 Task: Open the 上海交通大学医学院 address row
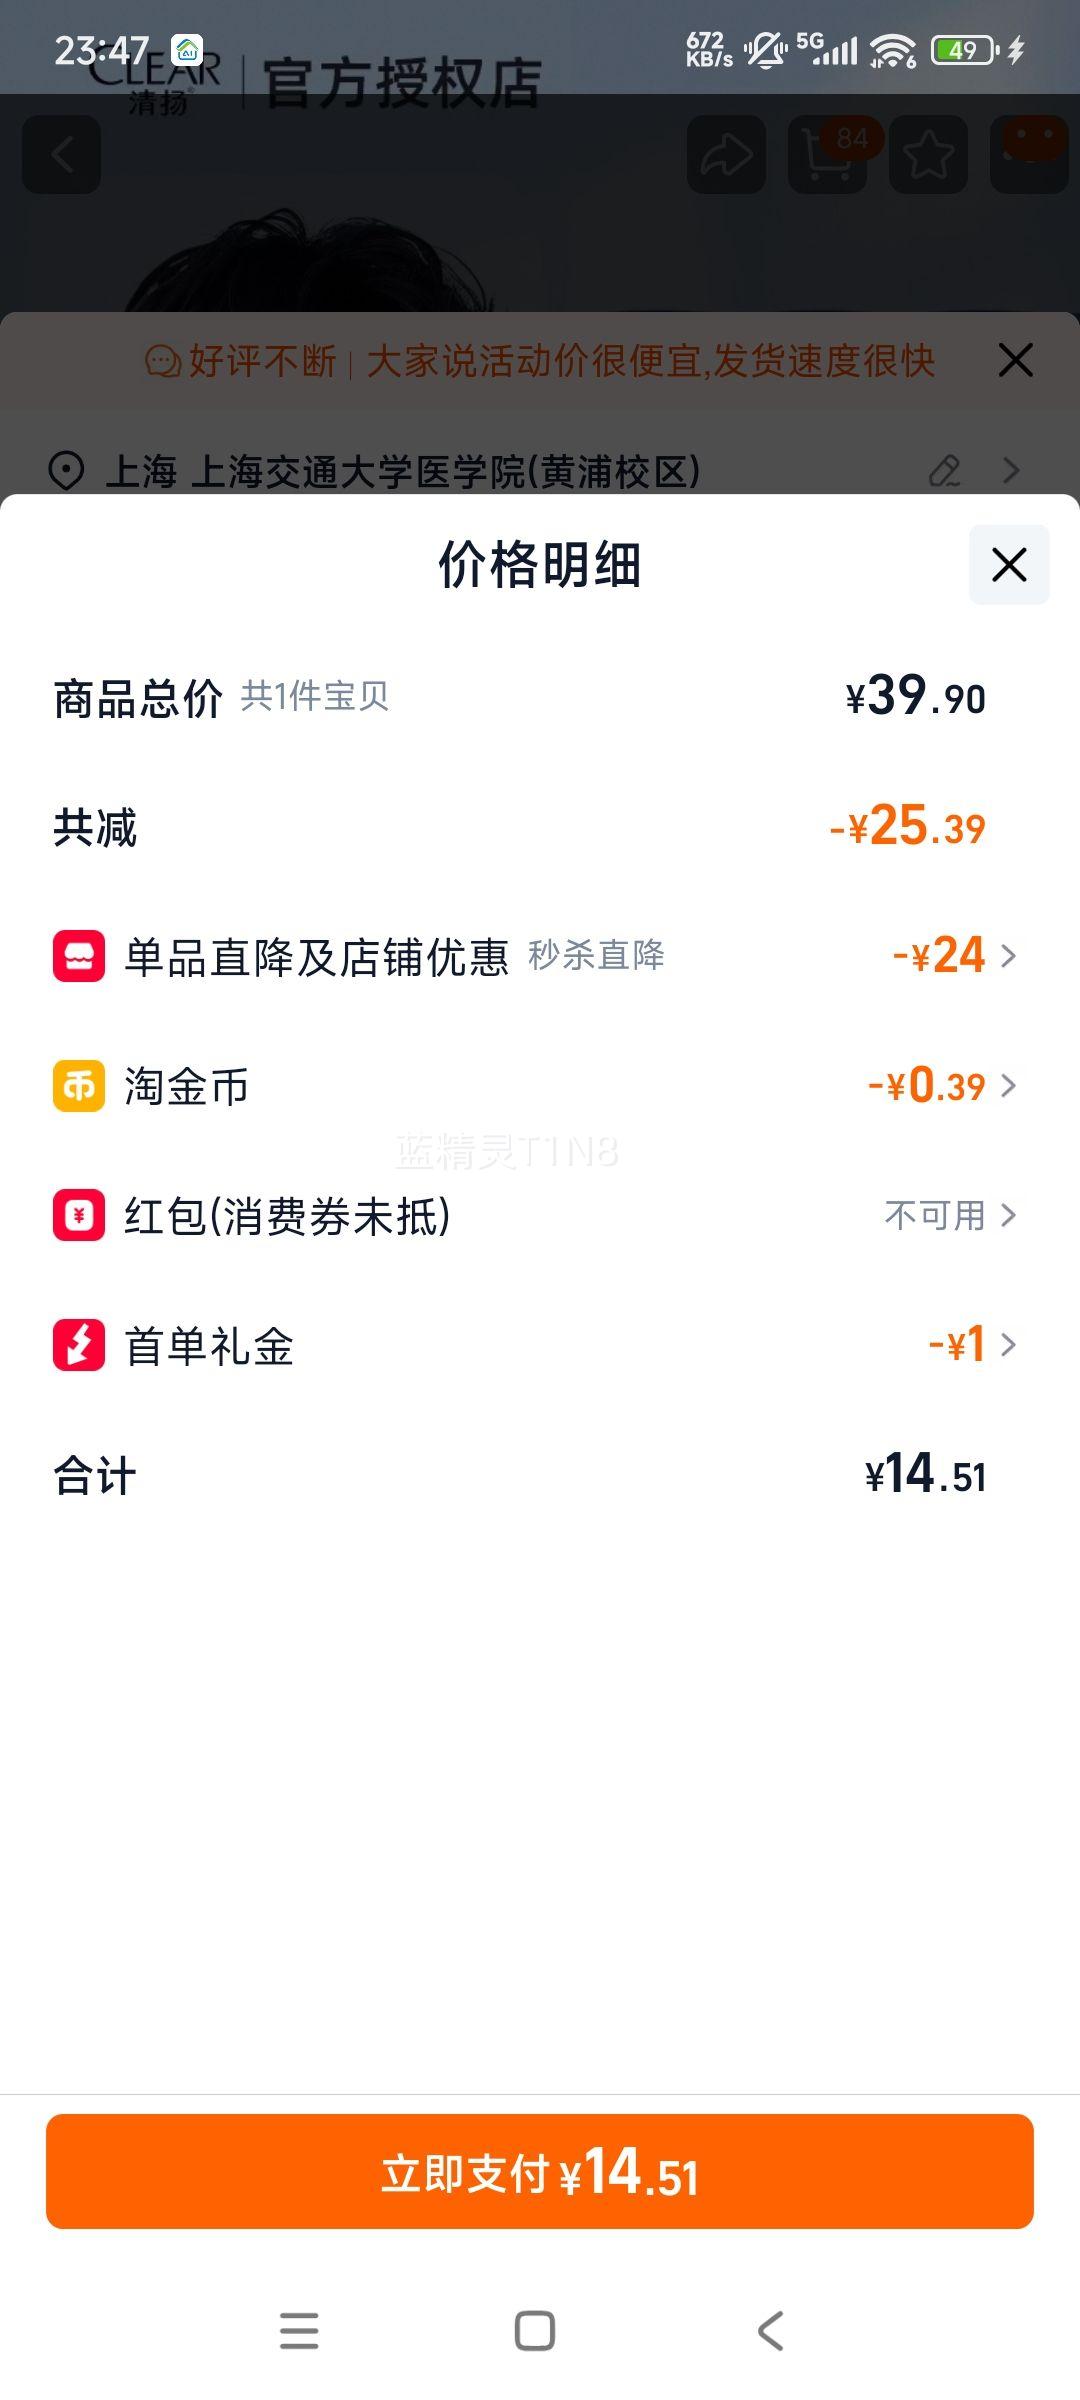402,471
